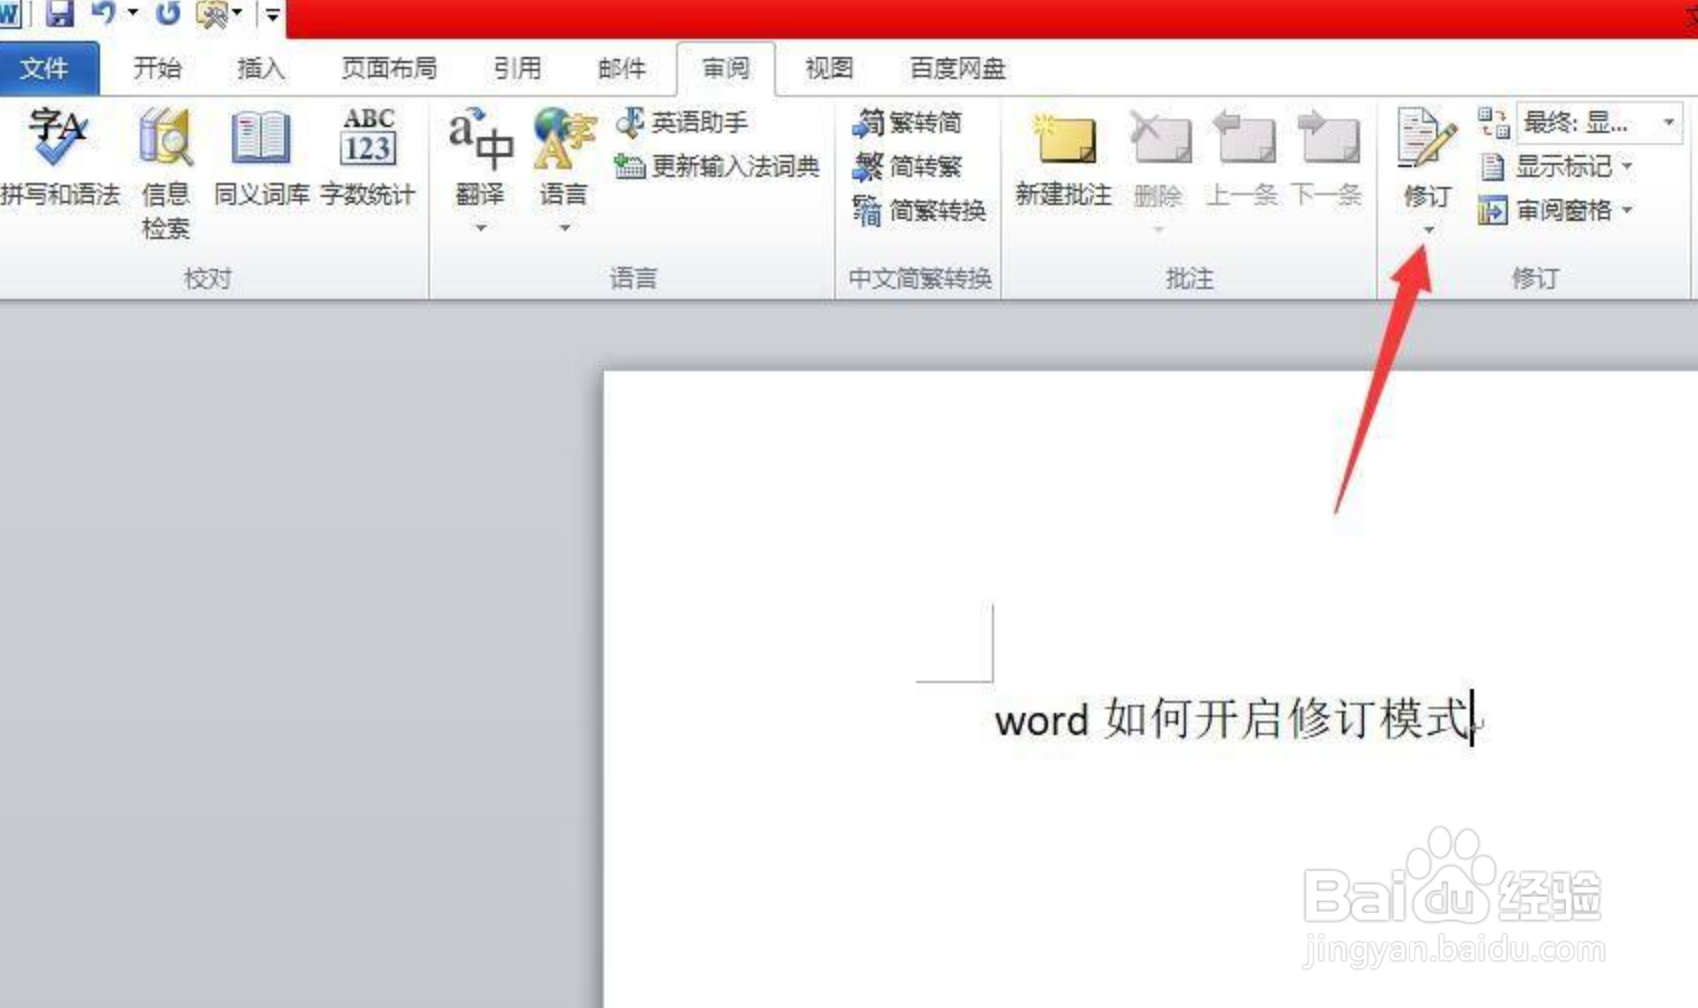Click the compare-documents icon beside the display combo box
This screenshot has height=1008, width=1698.
(x=1493, y=122)
